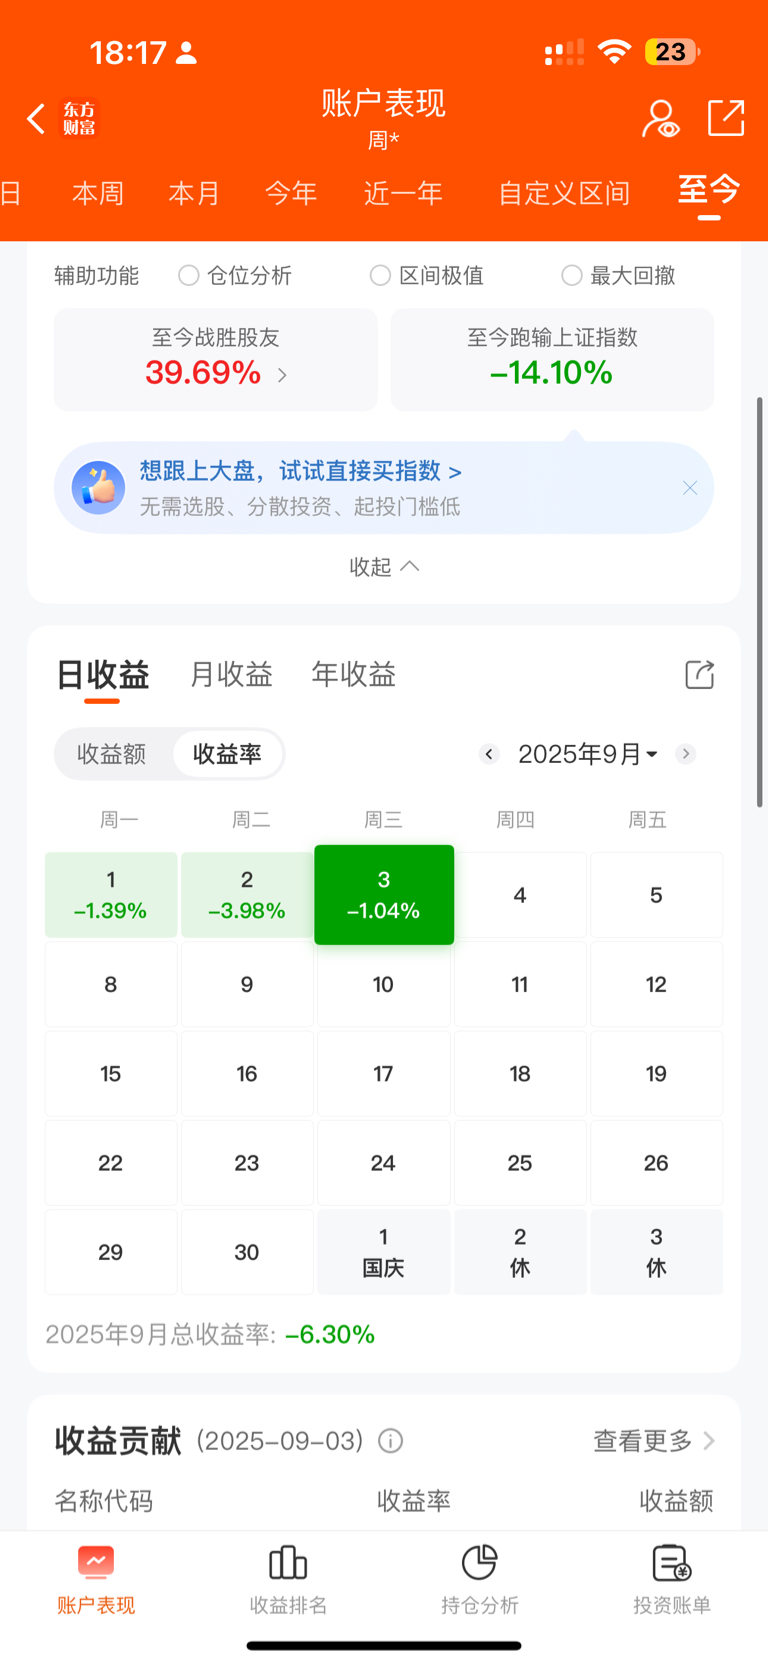Select the 仓位分析 radio option
768x1665 pixels.
click(188, 275)
